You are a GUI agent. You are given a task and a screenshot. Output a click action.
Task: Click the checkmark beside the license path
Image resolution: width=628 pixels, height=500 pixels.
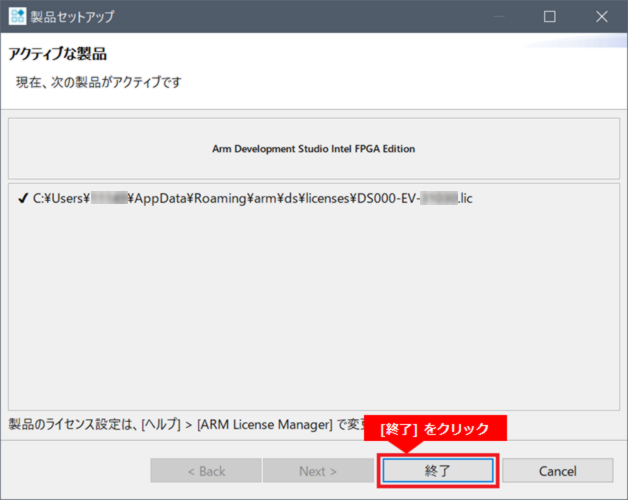click(x=23, y=198)
